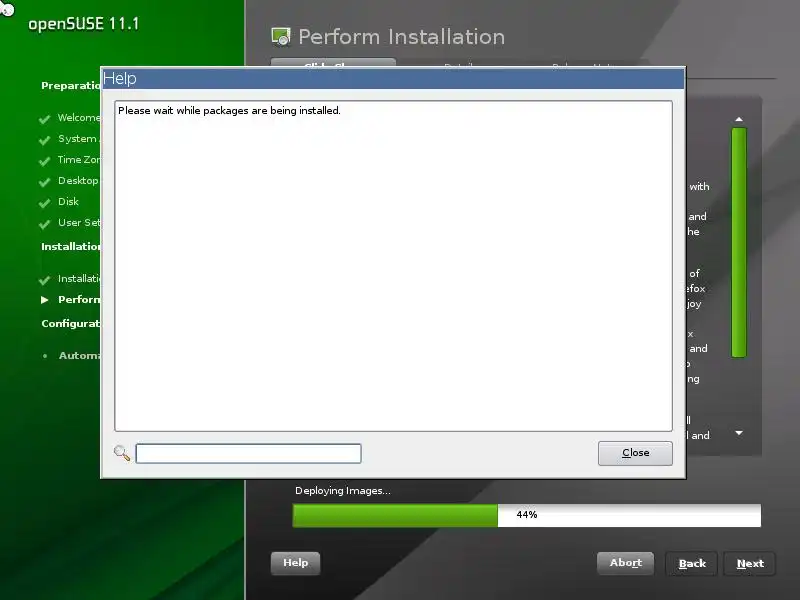800x600 pixels.
Task: Click the Perform Installation header icon
Action: click(281, 37)
